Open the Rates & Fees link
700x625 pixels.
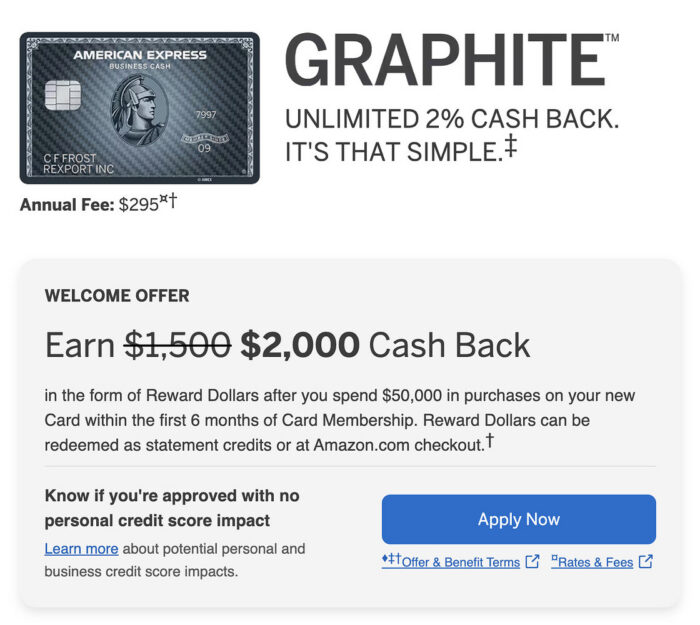tap(595, 562)
